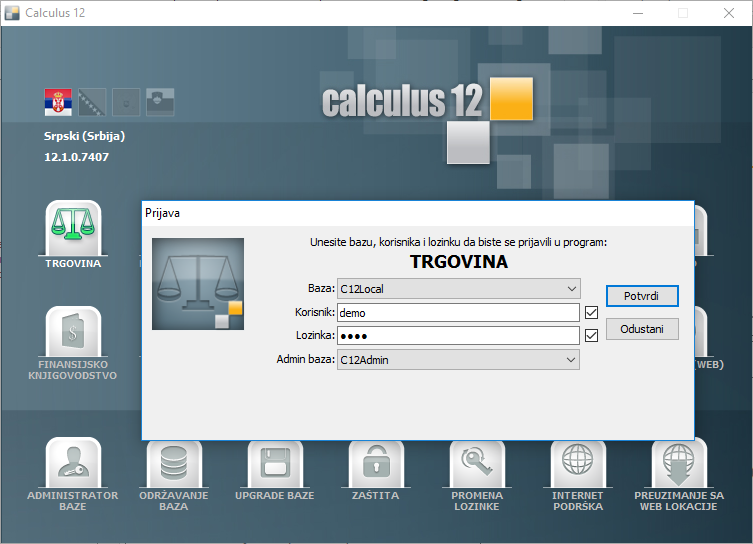Open Preuzimanje sa Web Lokacije icon
Image resolution: width=753 pixels, height=544 pixels.
pyautogui.click(x=679, y=463)
